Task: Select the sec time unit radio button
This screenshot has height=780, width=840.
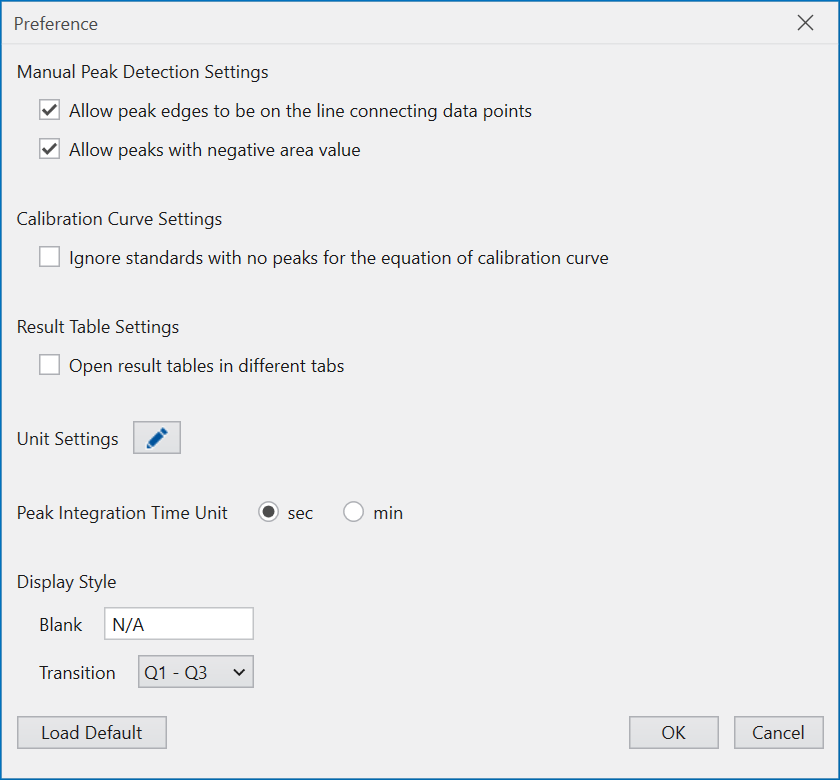Action: tap(269, 513)
